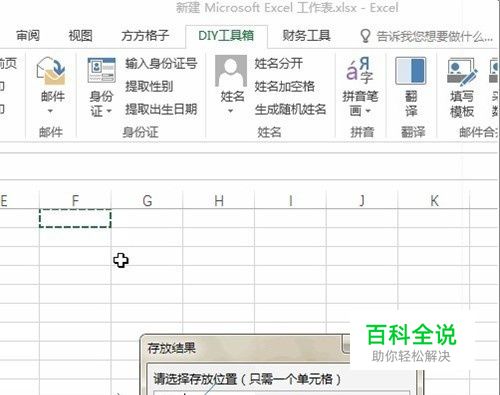Viewport: 500px width, 395px height.
Task: Switch to the 视图 tab
Action: pos(80,35)
